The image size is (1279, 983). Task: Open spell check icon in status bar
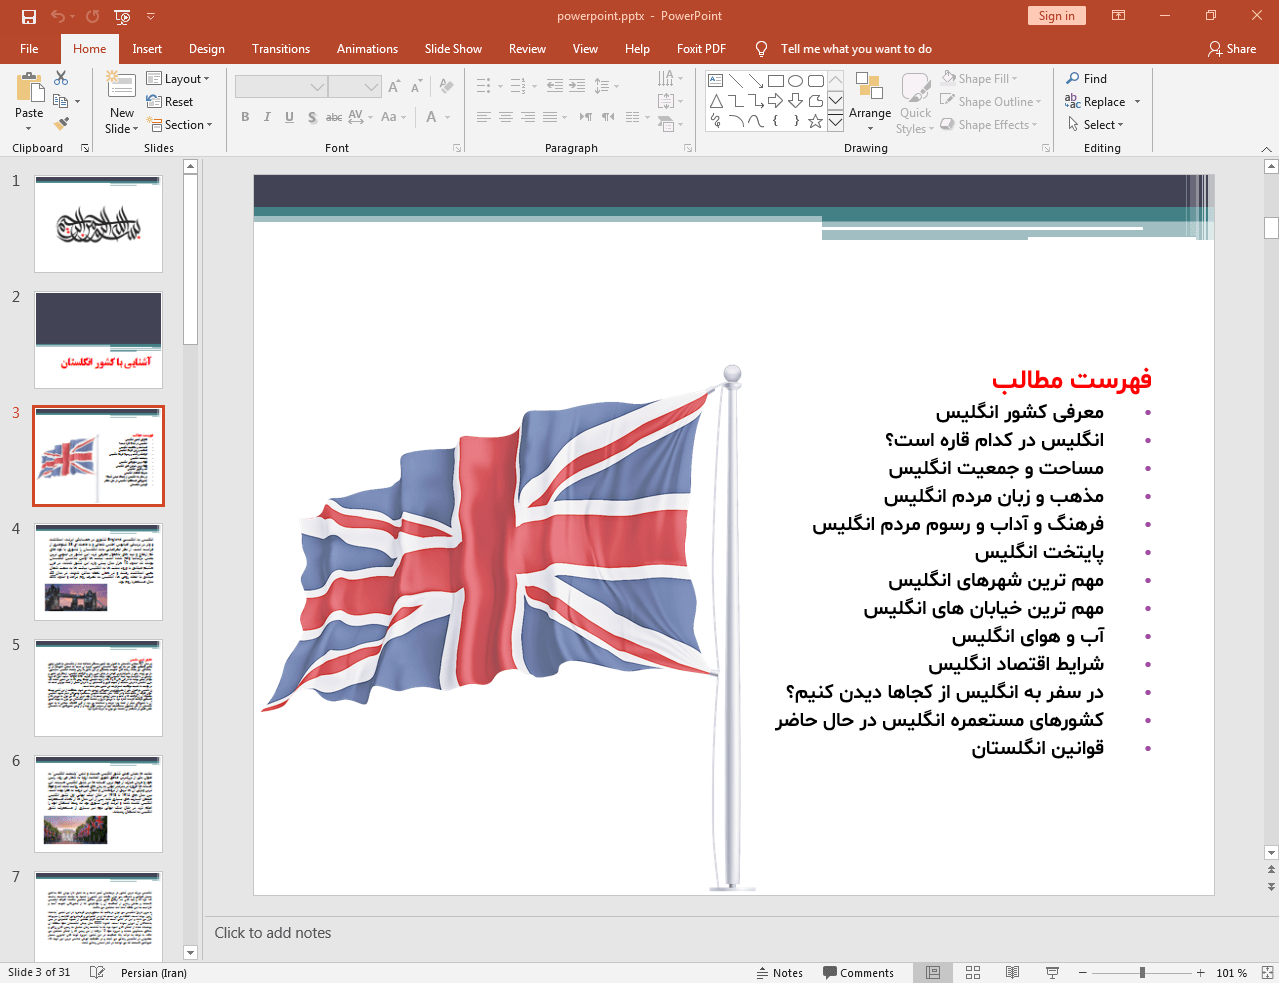[97, 972]
